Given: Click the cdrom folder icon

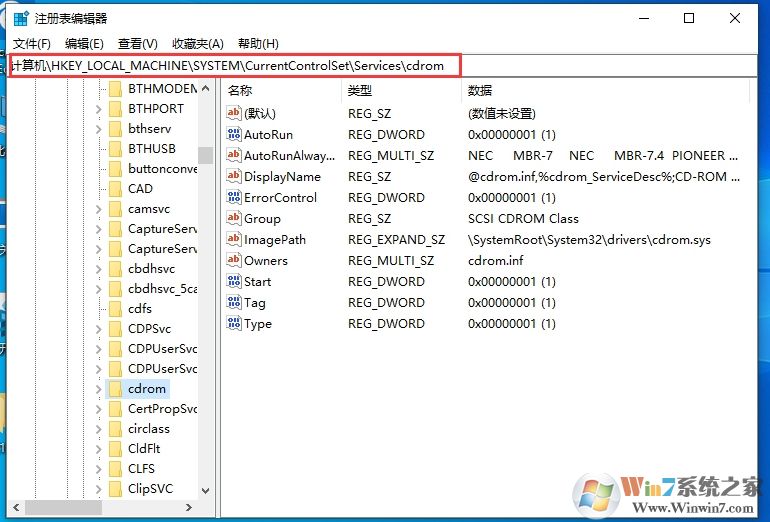Looking at the screenshot, I should [115, 388].
